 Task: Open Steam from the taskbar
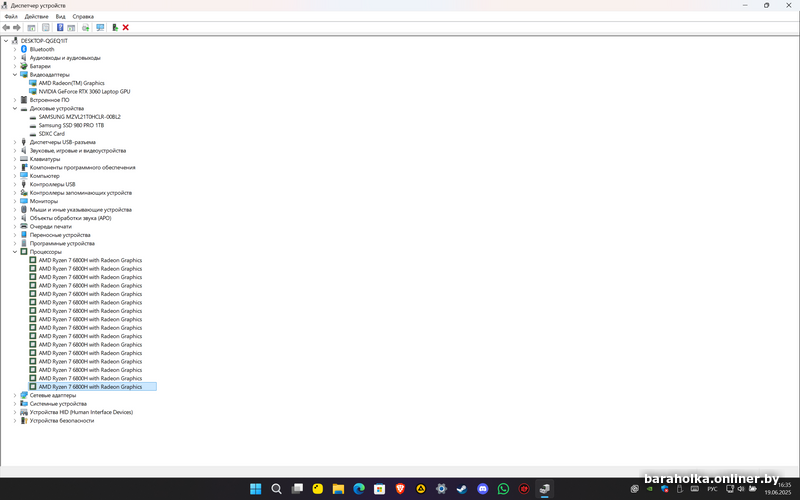point(462,489)
